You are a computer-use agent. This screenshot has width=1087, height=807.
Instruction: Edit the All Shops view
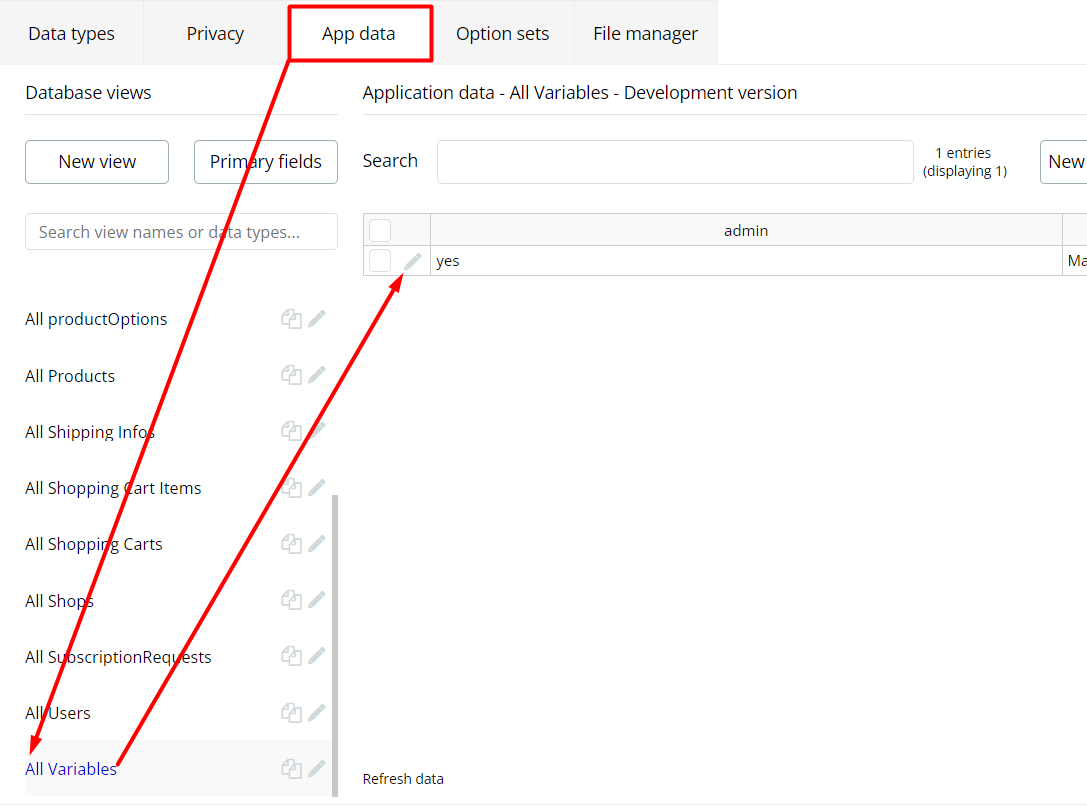pos(317,600)
